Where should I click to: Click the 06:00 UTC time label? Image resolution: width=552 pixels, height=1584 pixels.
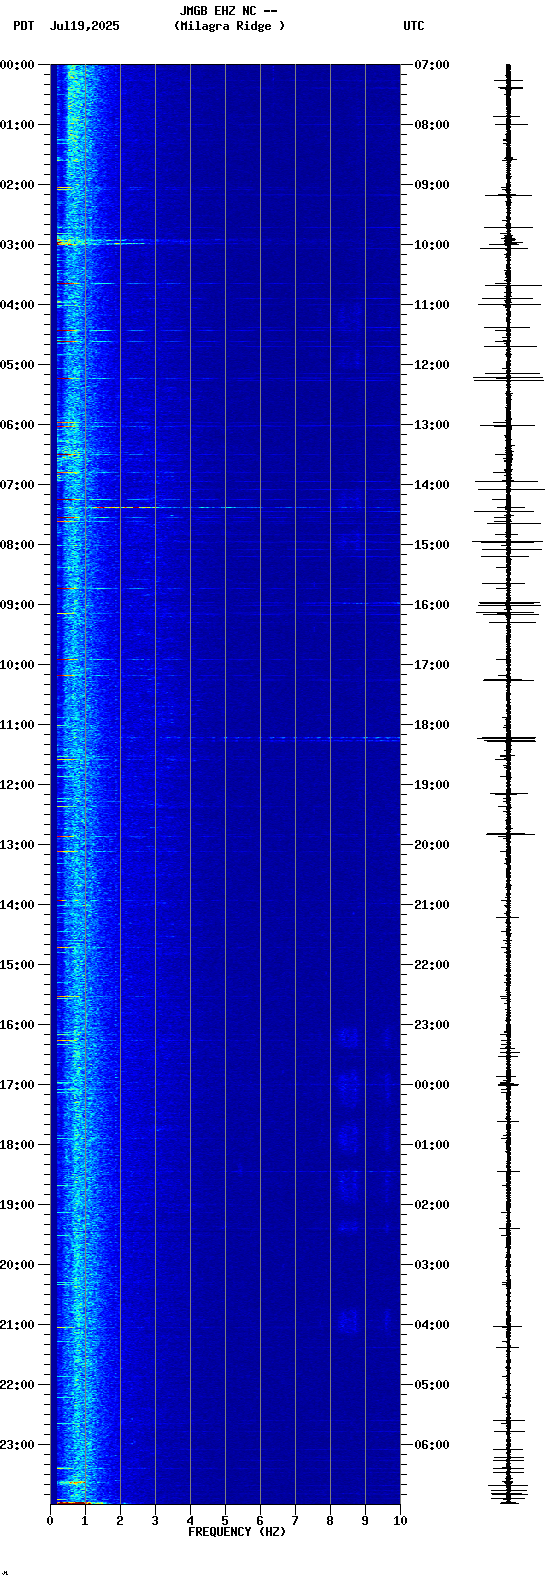coord(431,1445)
